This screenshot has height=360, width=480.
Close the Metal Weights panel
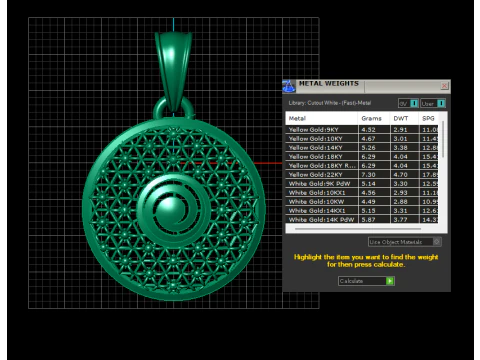coord(444,86)
